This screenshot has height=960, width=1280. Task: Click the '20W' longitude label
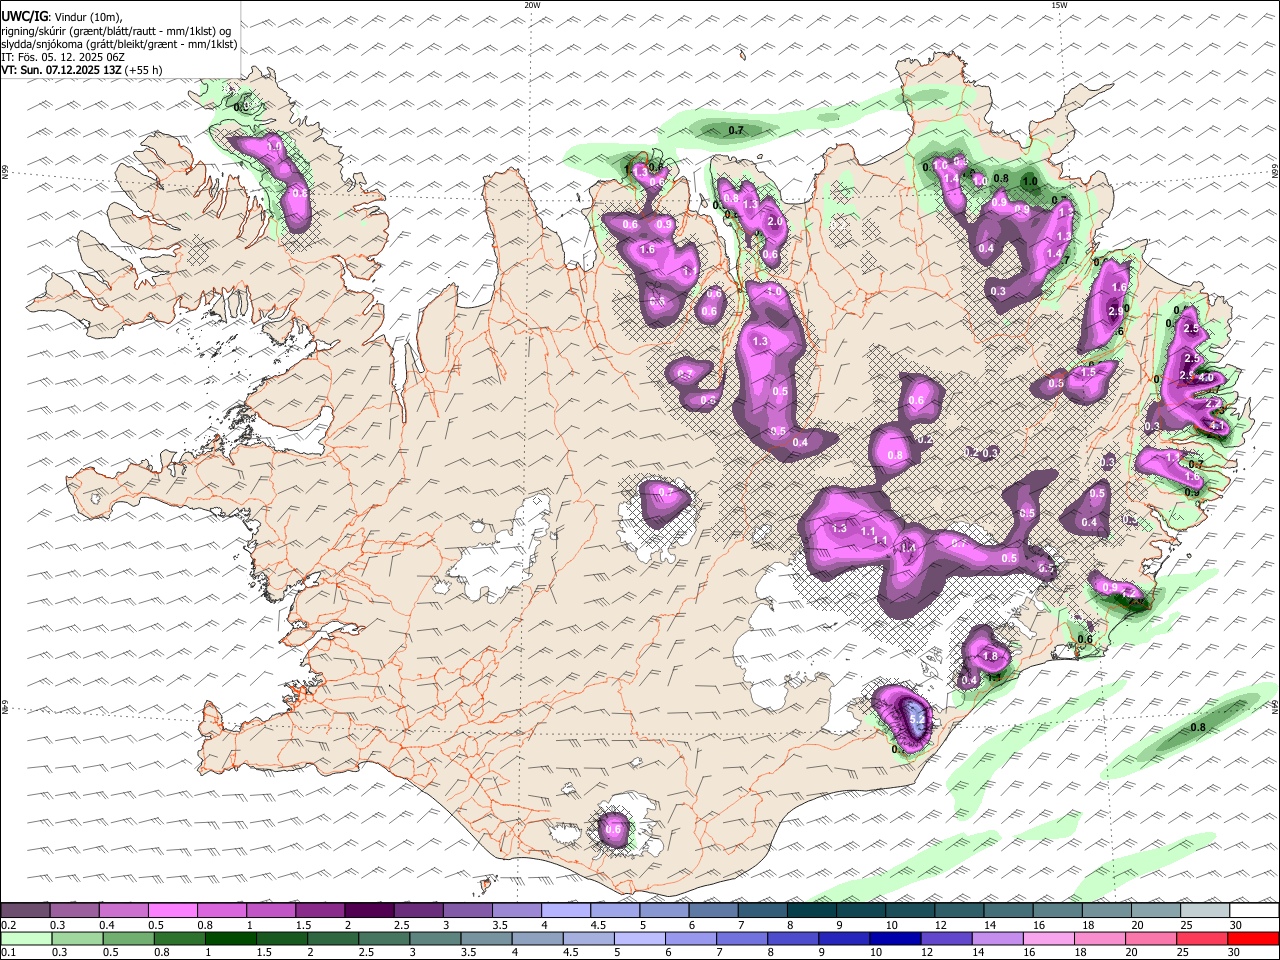pyautogui.click(x=532, y=5)
